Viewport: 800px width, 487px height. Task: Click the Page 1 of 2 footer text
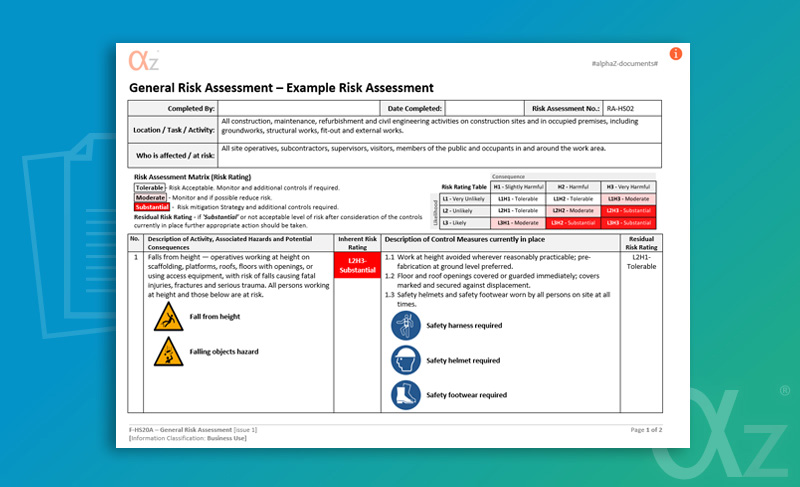point(646,429)
